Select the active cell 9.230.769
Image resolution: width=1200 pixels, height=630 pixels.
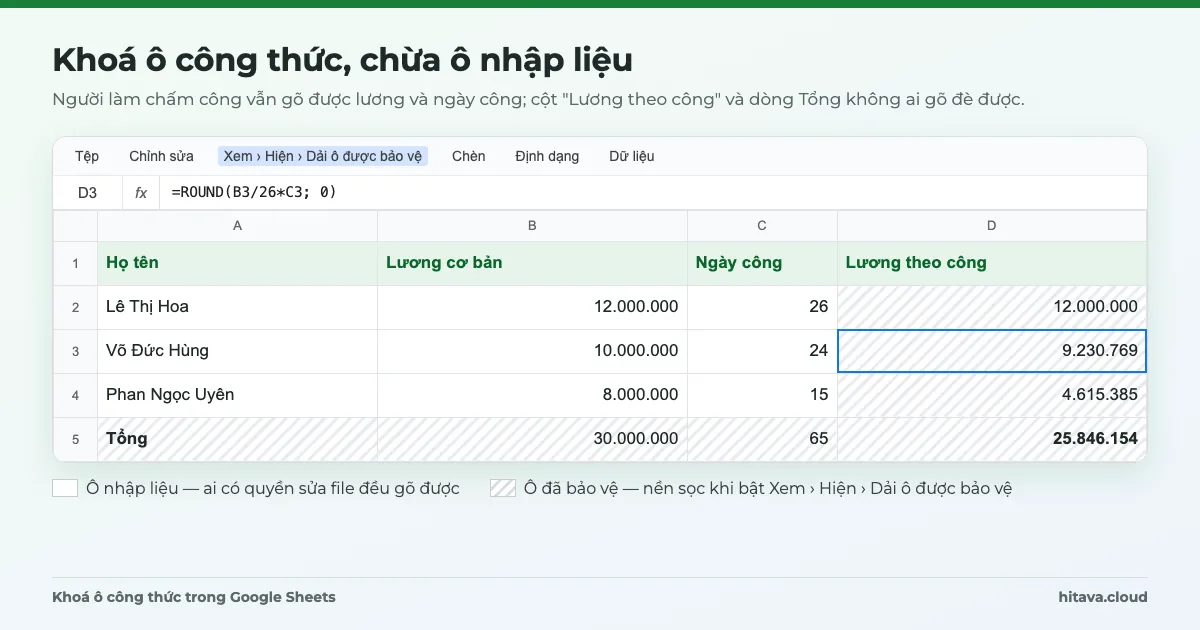click(992, 351)
